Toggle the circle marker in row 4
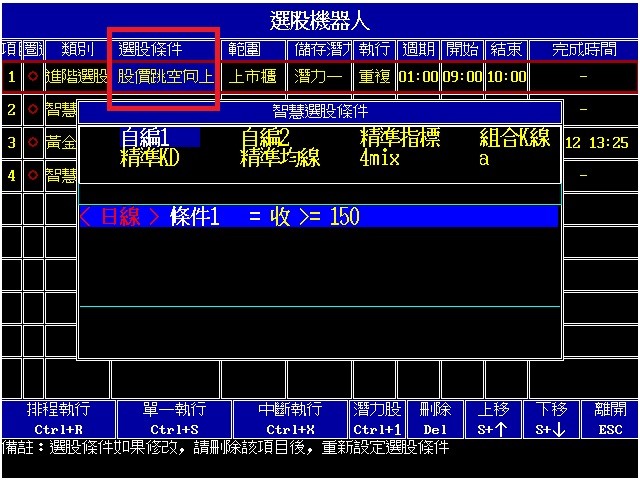 [x=33, y=176]
